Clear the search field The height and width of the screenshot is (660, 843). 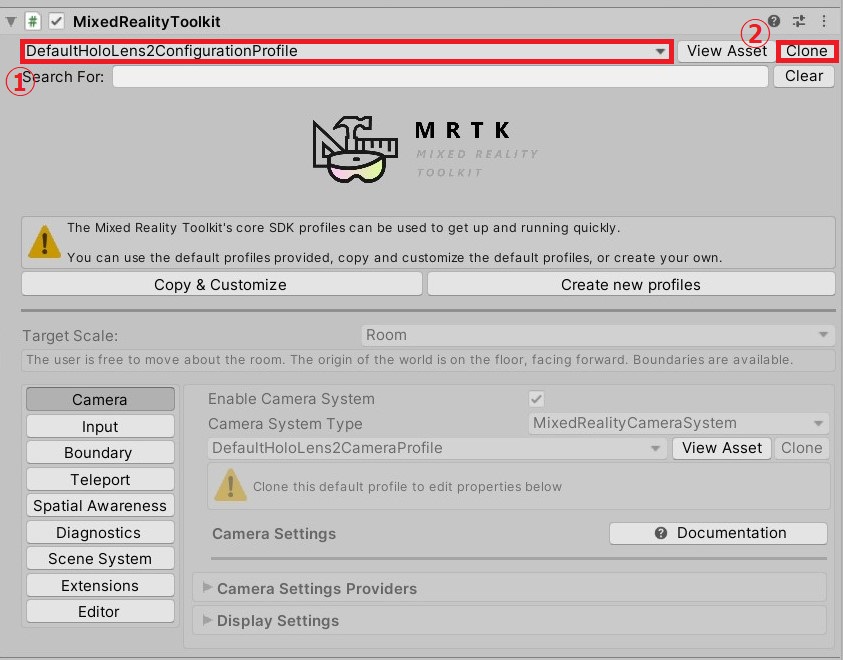(x=804, y=76)
